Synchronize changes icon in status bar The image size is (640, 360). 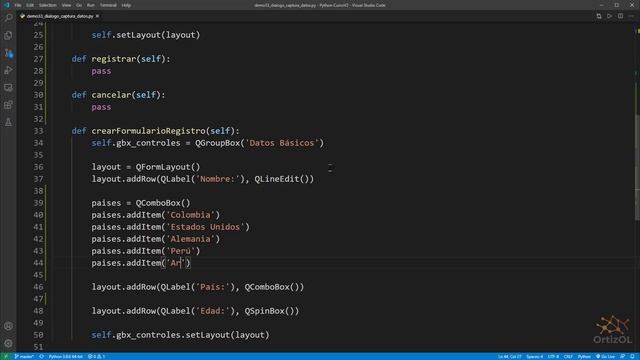click(42, 356)
